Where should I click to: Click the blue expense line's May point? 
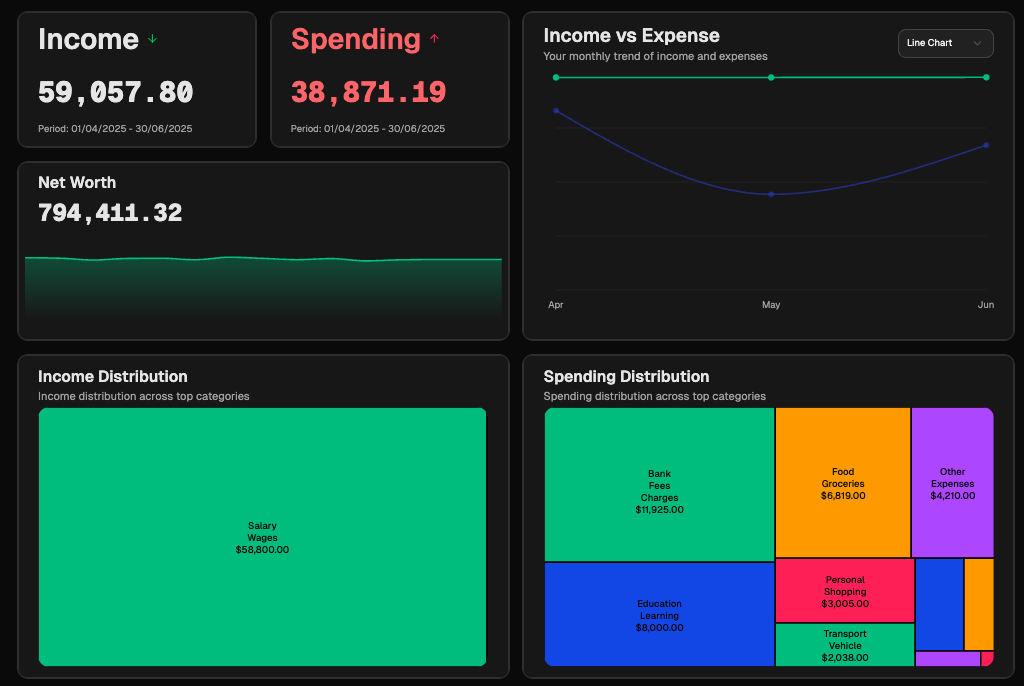click(x=771, y=194)
